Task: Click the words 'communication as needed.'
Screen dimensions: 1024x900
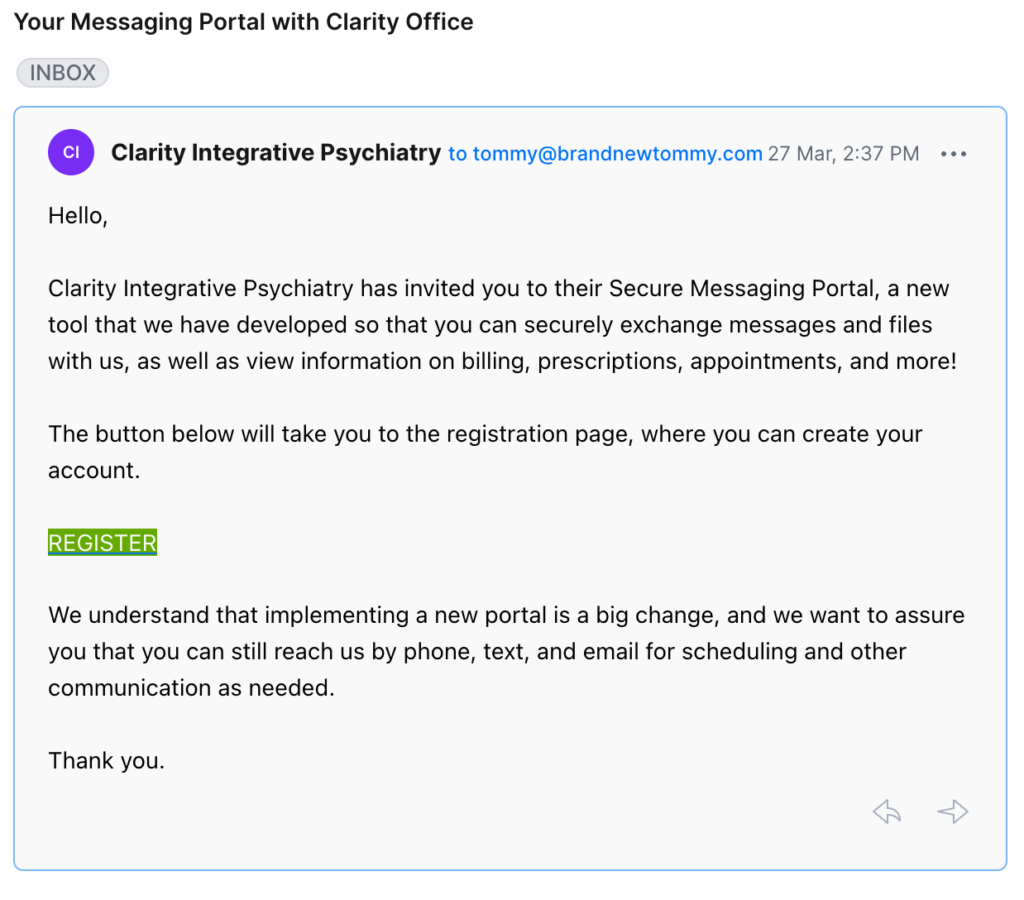Action: point(191,688)
